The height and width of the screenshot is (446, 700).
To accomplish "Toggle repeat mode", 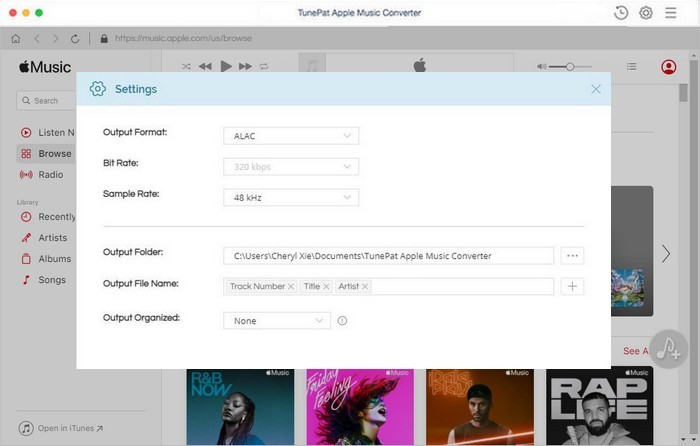I will tap(264, 67).
